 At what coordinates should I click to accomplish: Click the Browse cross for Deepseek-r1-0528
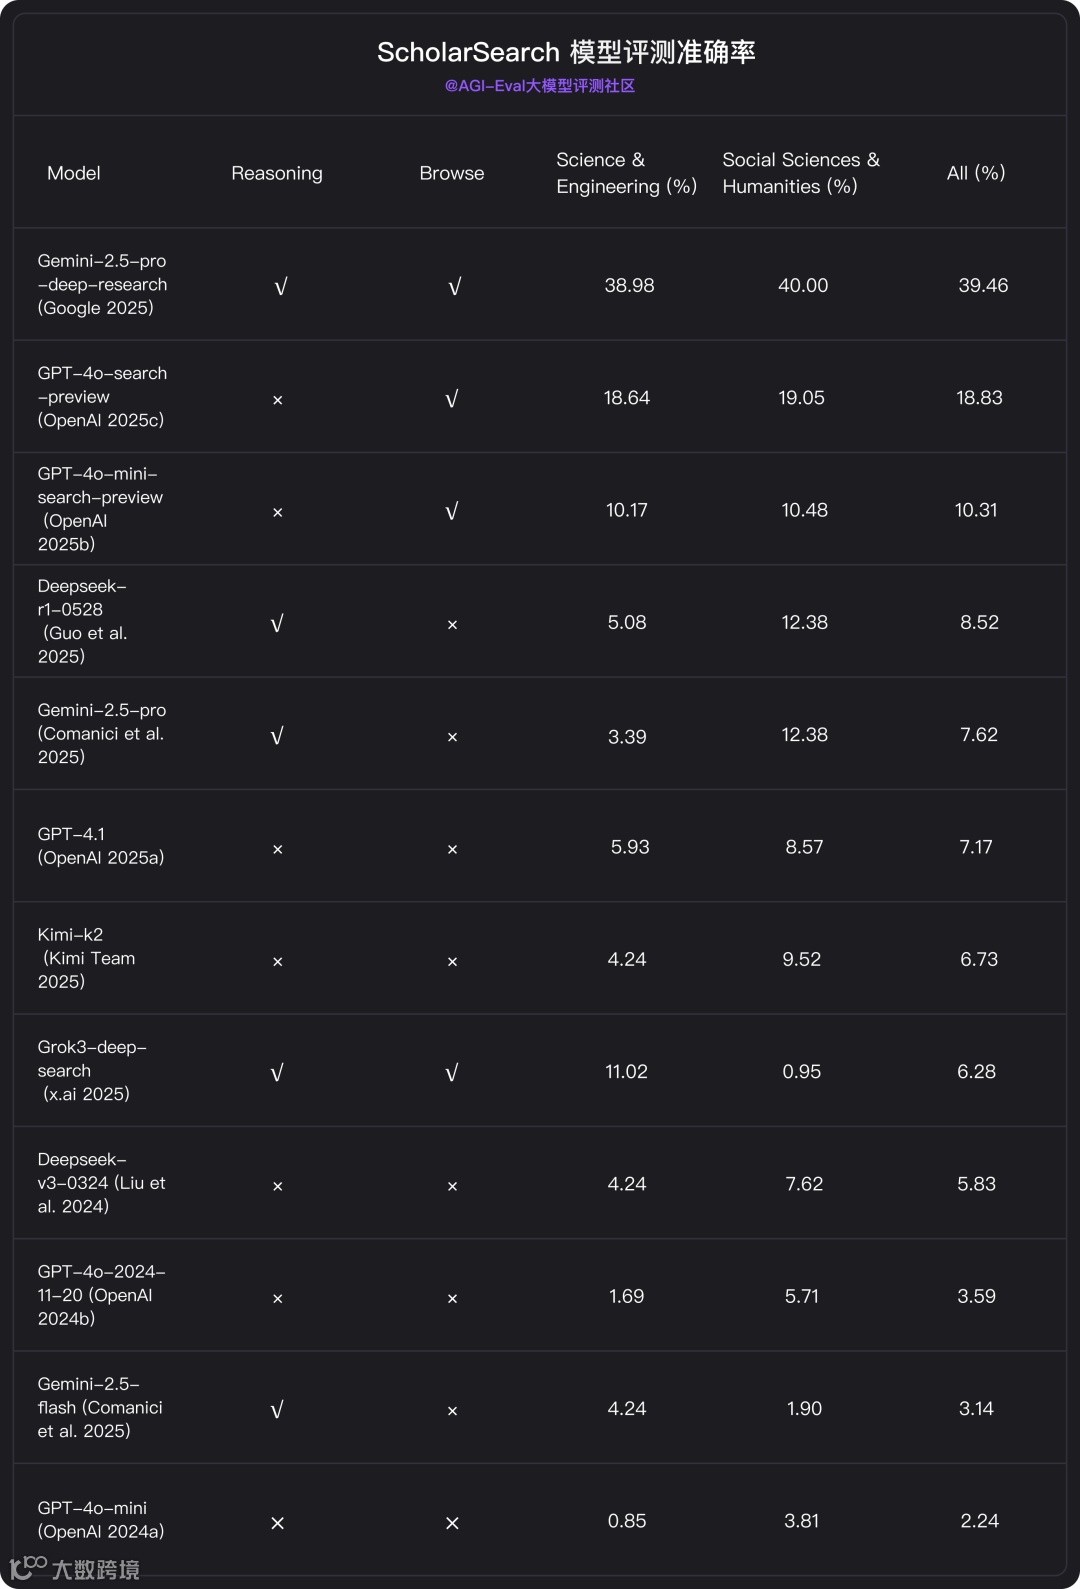point(452,625)
